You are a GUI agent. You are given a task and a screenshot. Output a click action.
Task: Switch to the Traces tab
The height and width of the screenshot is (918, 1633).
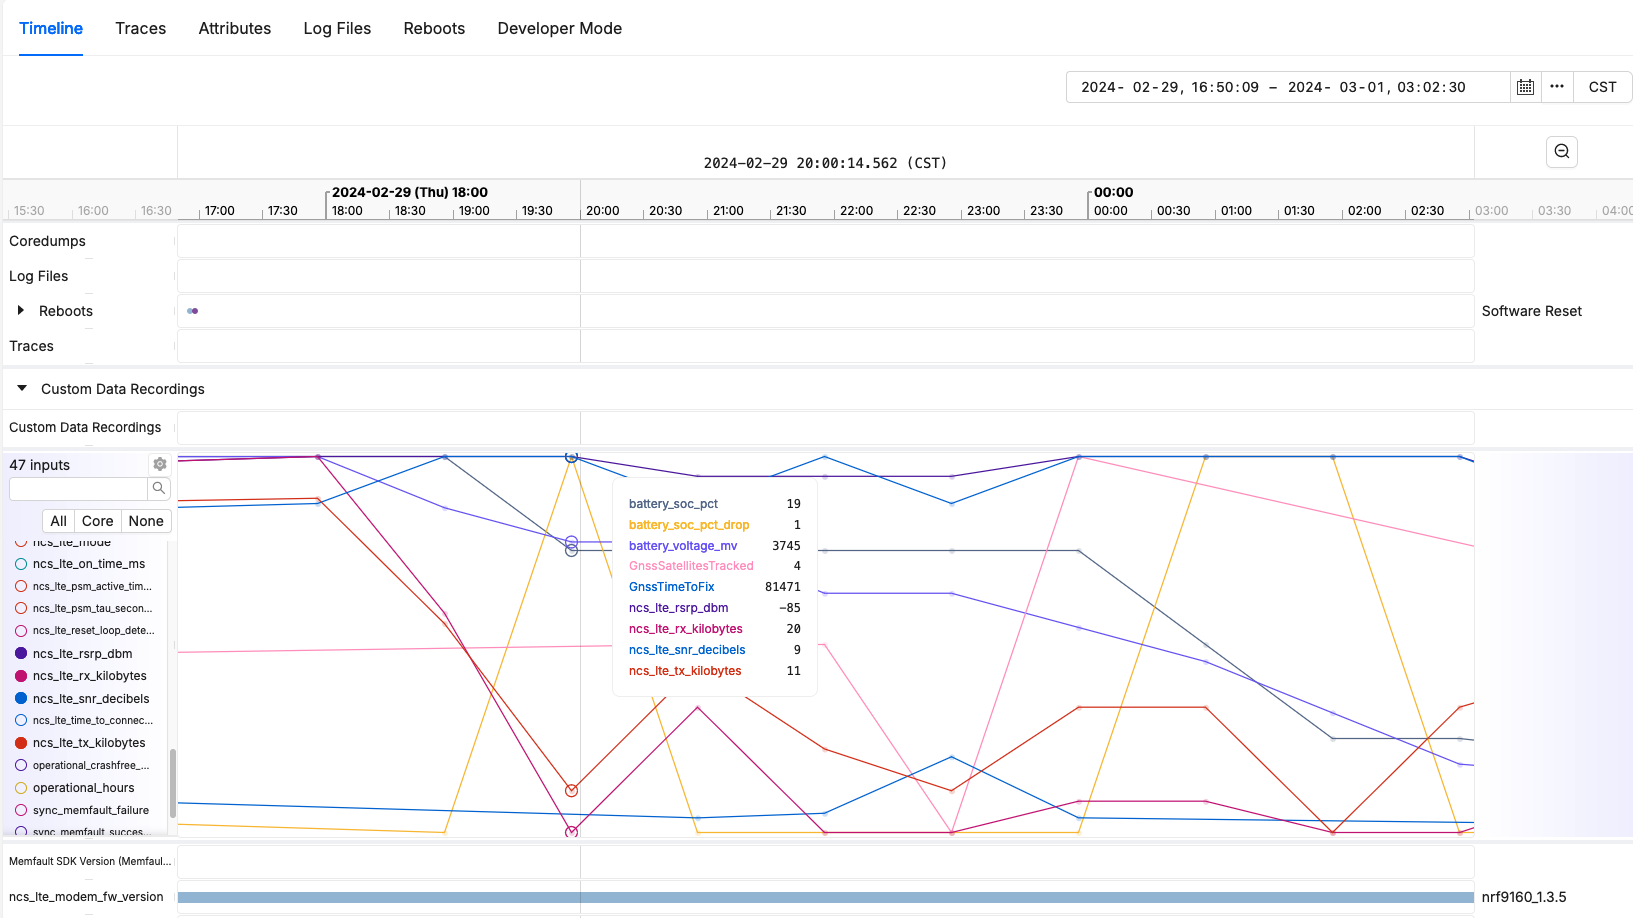tap(140, 28)
